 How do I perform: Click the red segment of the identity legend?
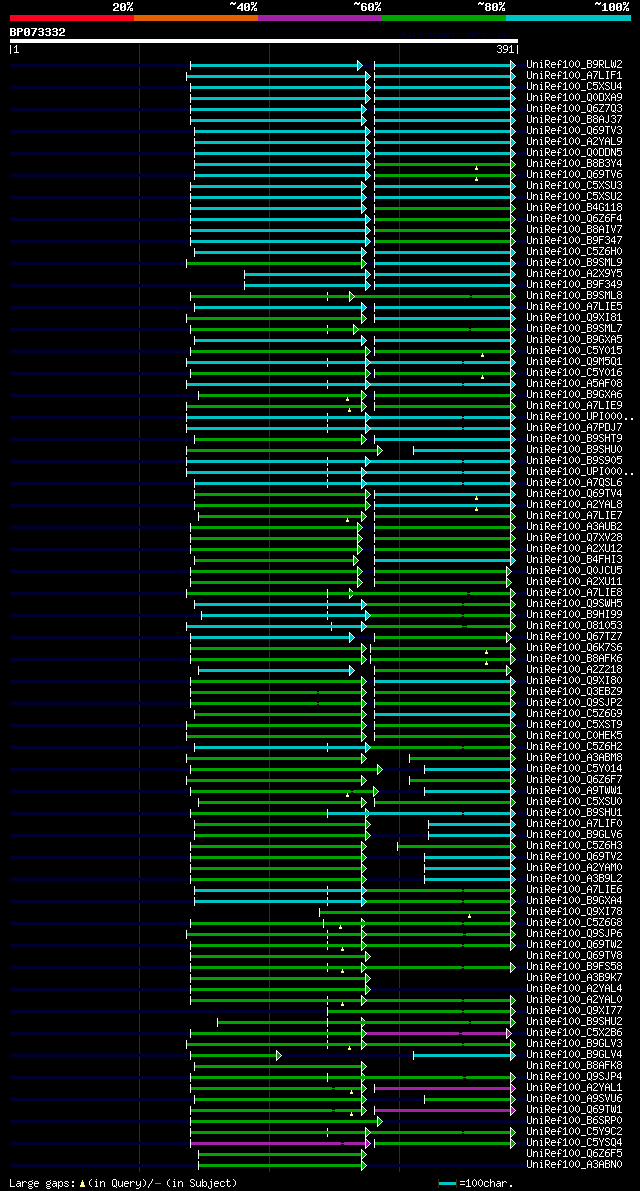pyautogui.click(x=71, y=17)
